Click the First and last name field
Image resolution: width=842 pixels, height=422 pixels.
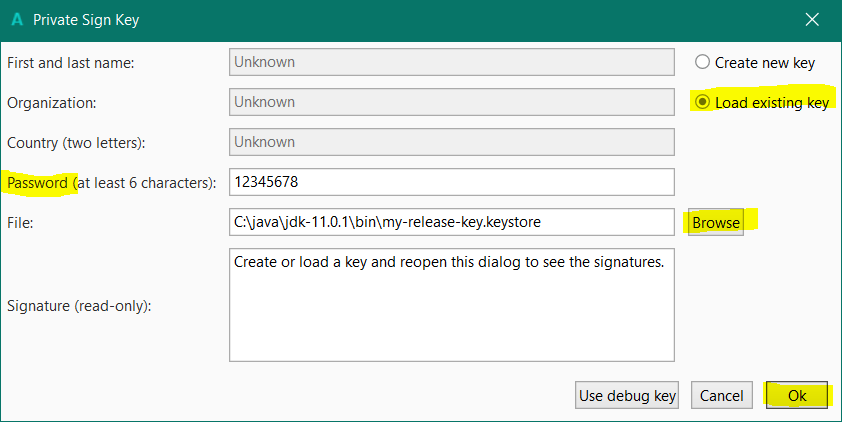tap(451, 62)
